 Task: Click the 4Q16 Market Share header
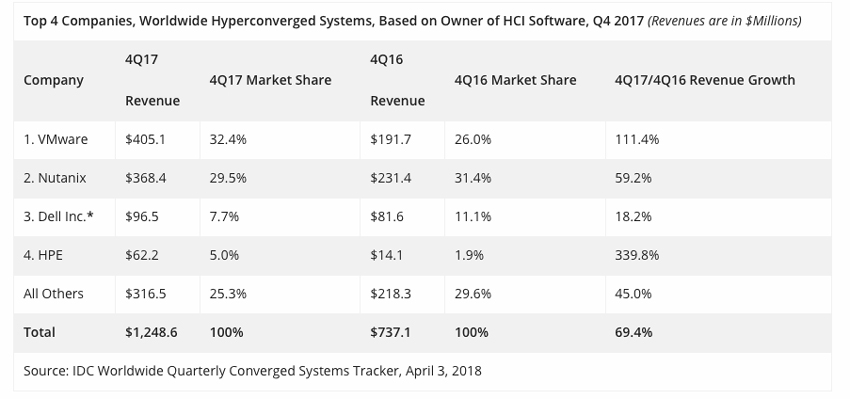pyautogui.click(x=516, y=80)
